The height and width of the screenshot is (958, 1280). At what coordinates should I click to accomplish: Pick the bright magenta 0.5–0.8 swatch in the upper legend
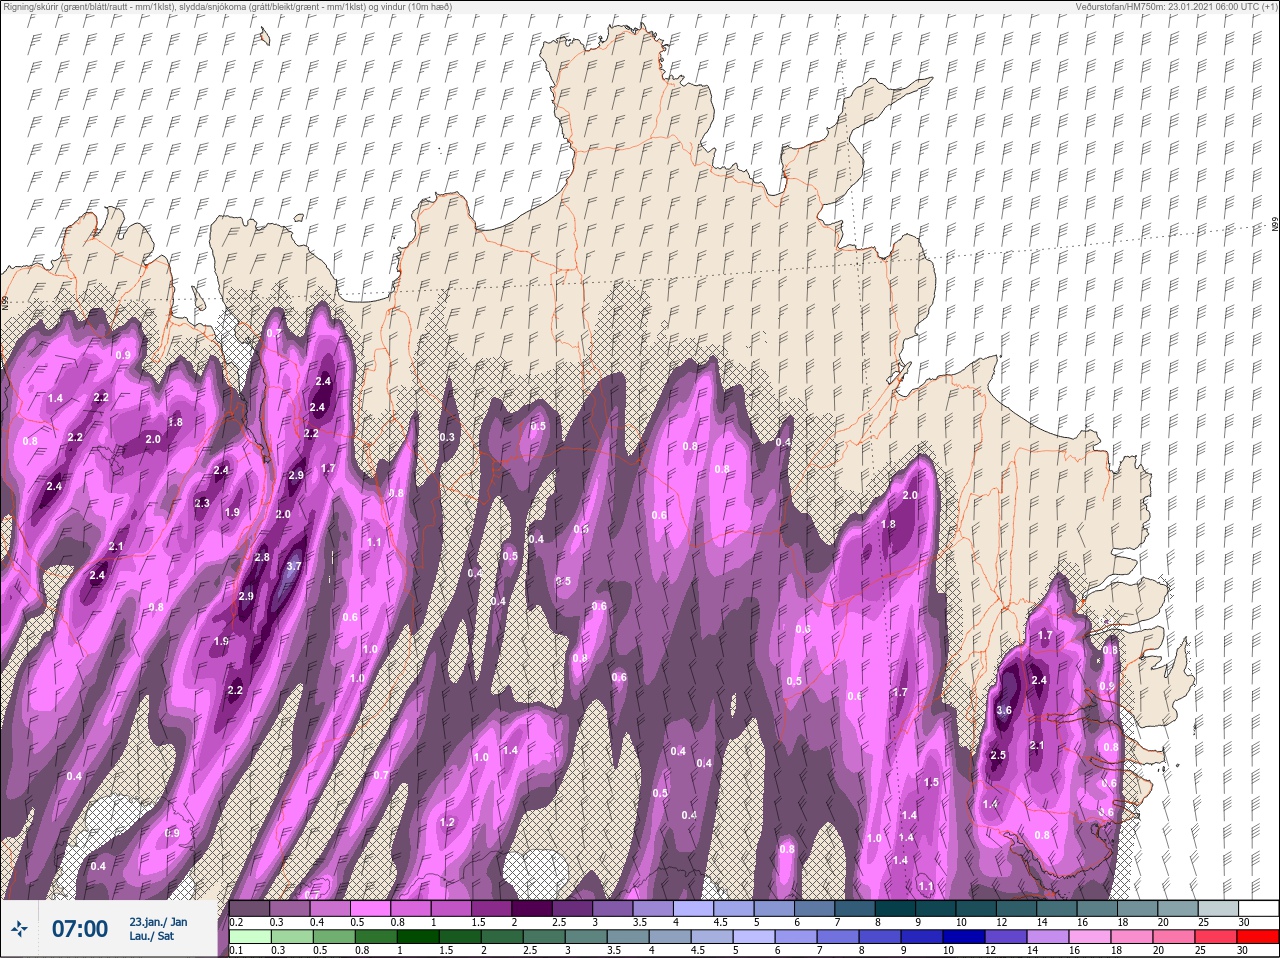click(370, 908)
